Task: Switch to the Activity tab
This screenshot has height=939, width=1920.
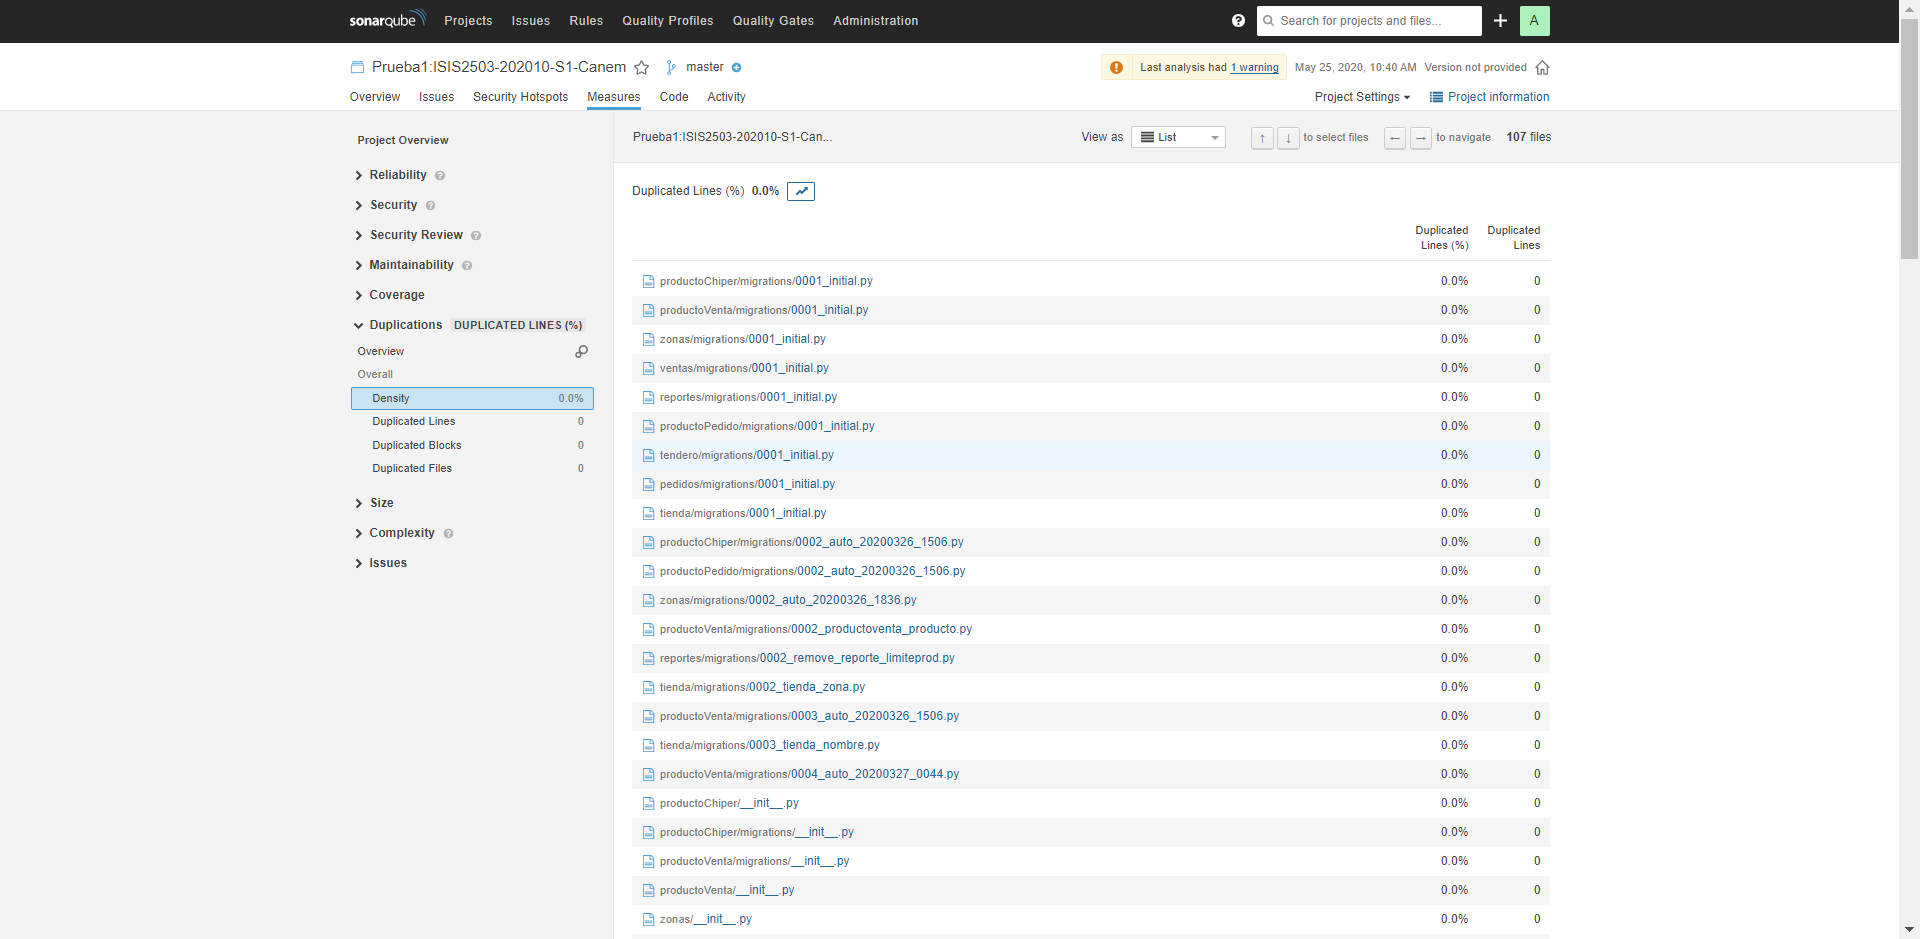Action: [x=726, y=97]
